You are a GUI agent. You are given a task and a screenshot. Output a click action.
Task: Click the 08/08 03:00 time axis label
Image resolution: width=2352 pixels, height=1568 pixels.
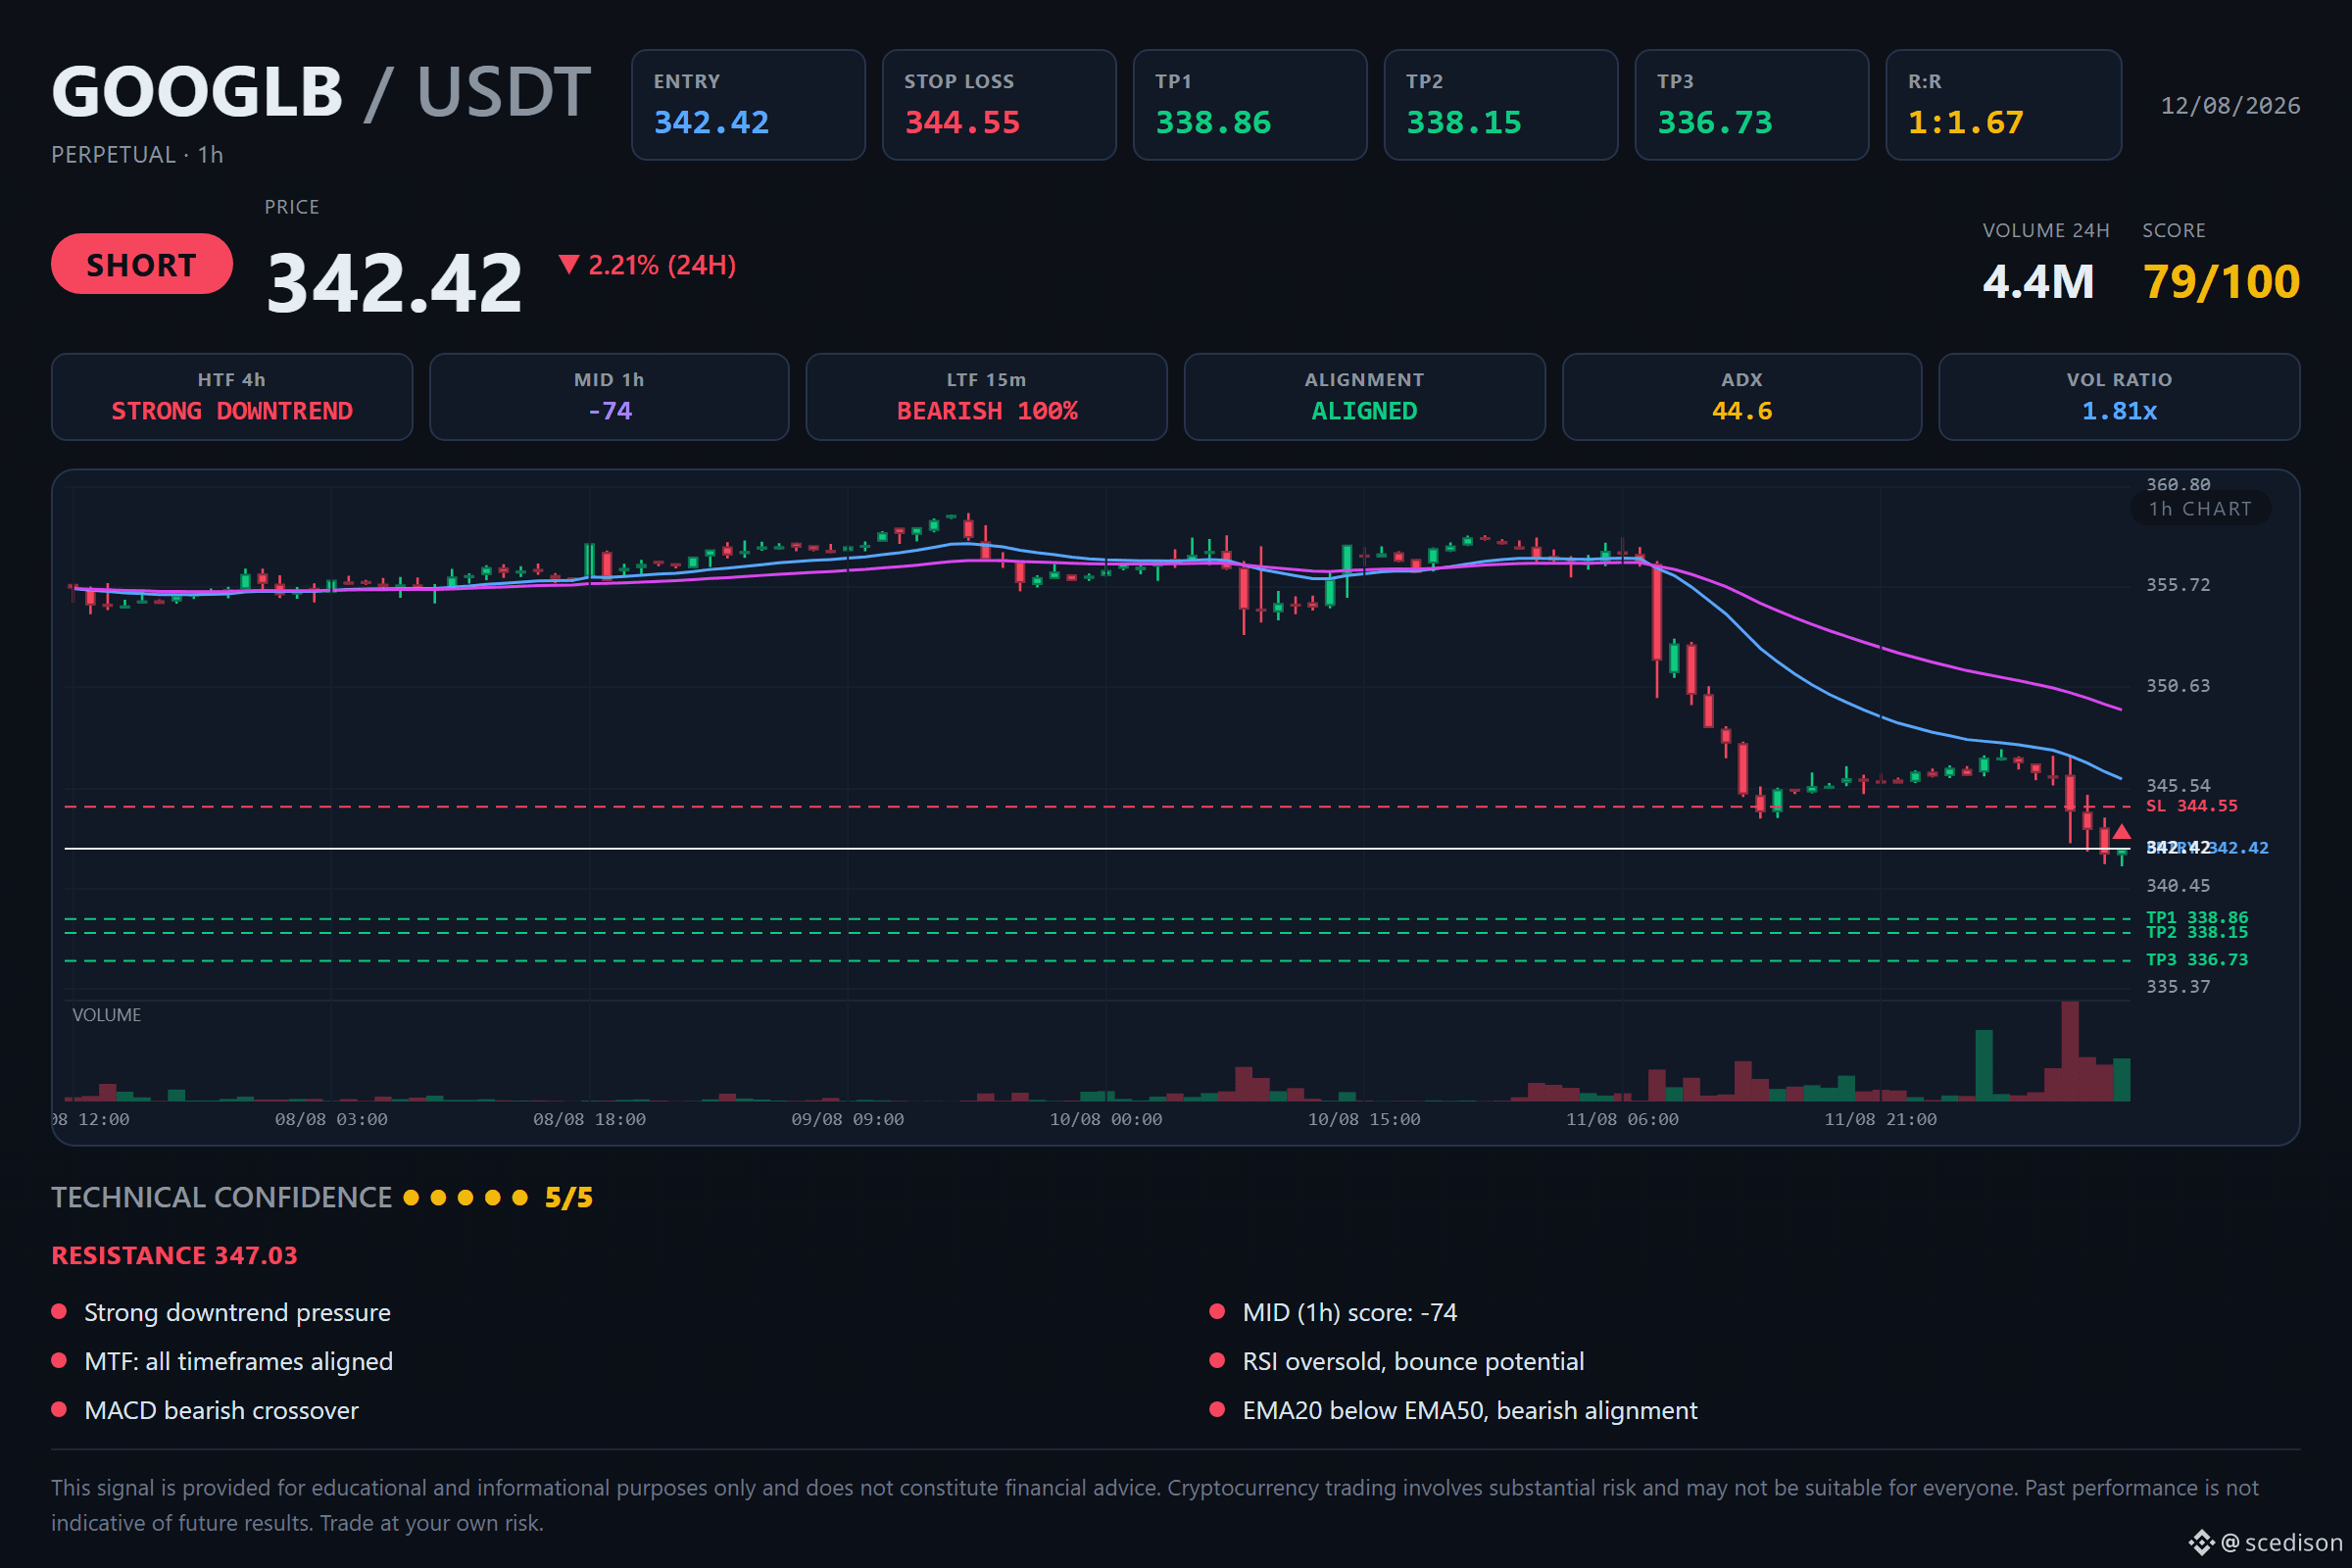[x=331, y=1120]
